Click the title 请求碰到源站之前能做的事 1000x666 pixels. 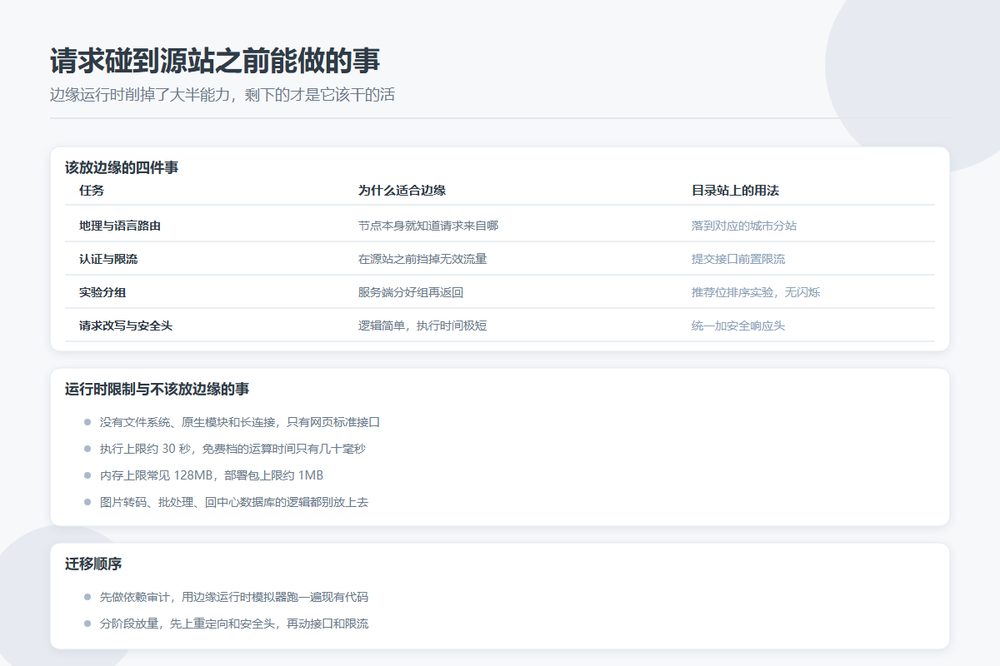click(x=215, y=61)
